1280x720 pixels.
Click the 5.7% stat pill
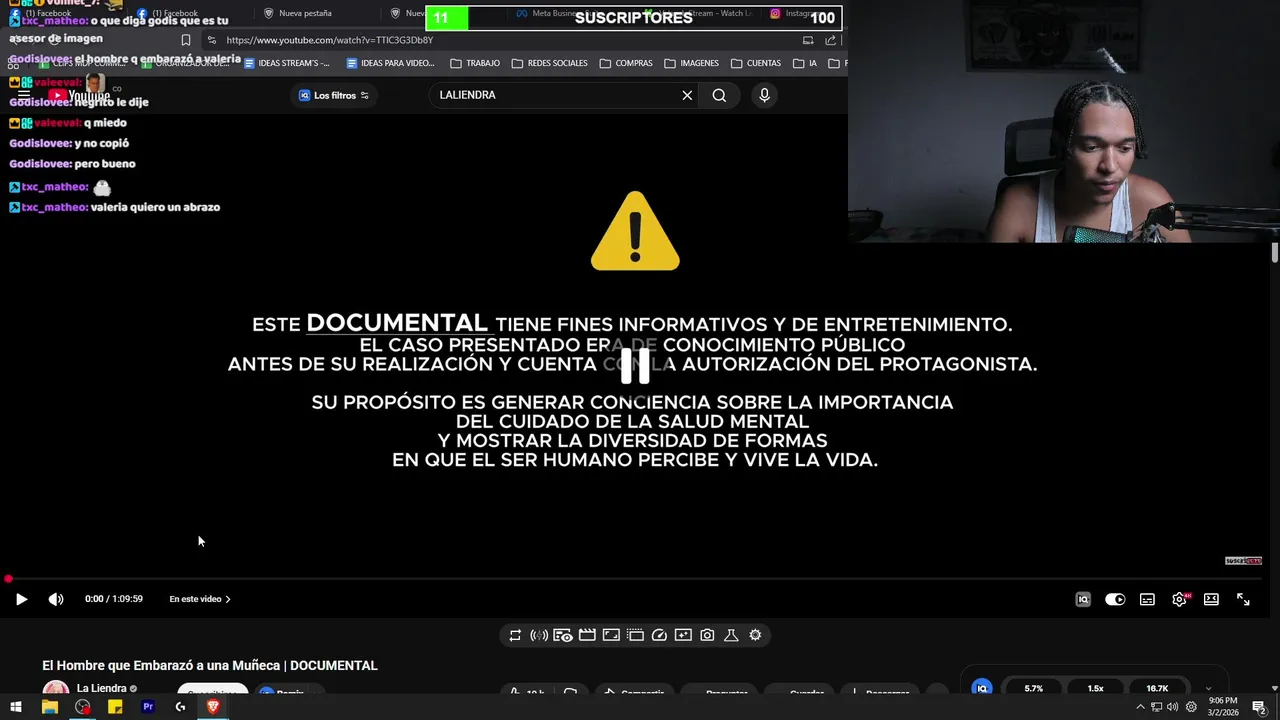[1034, 688]
